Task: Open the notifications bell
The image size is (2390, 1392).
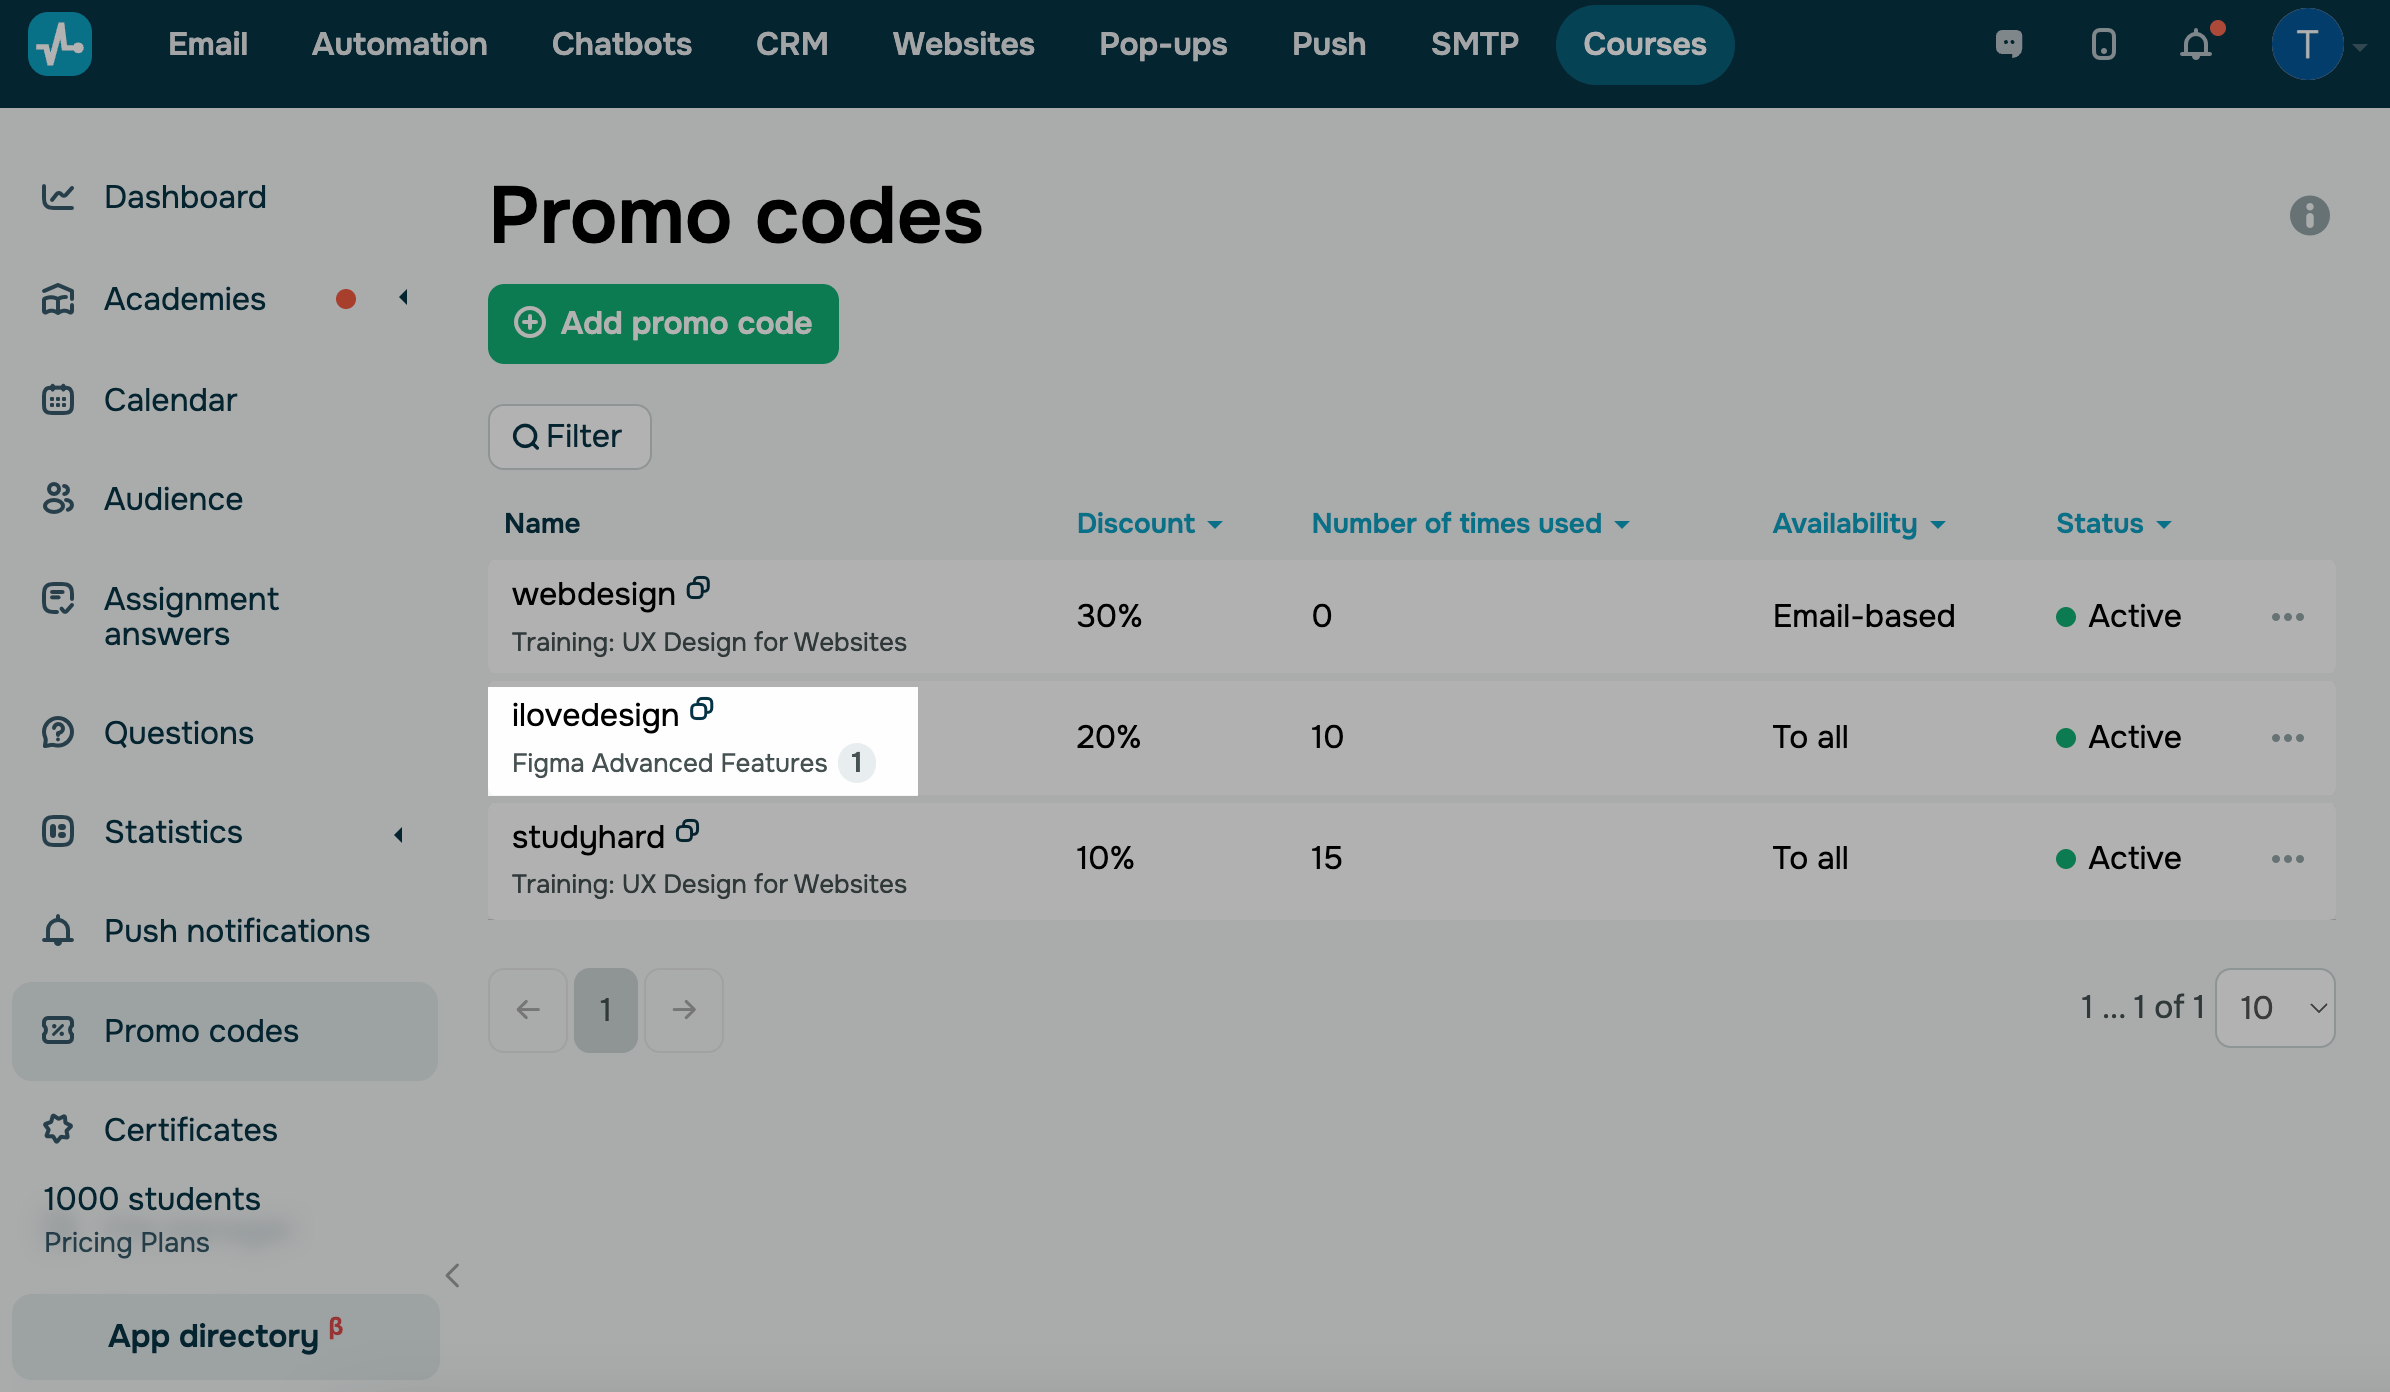Action: (2196, 45)
